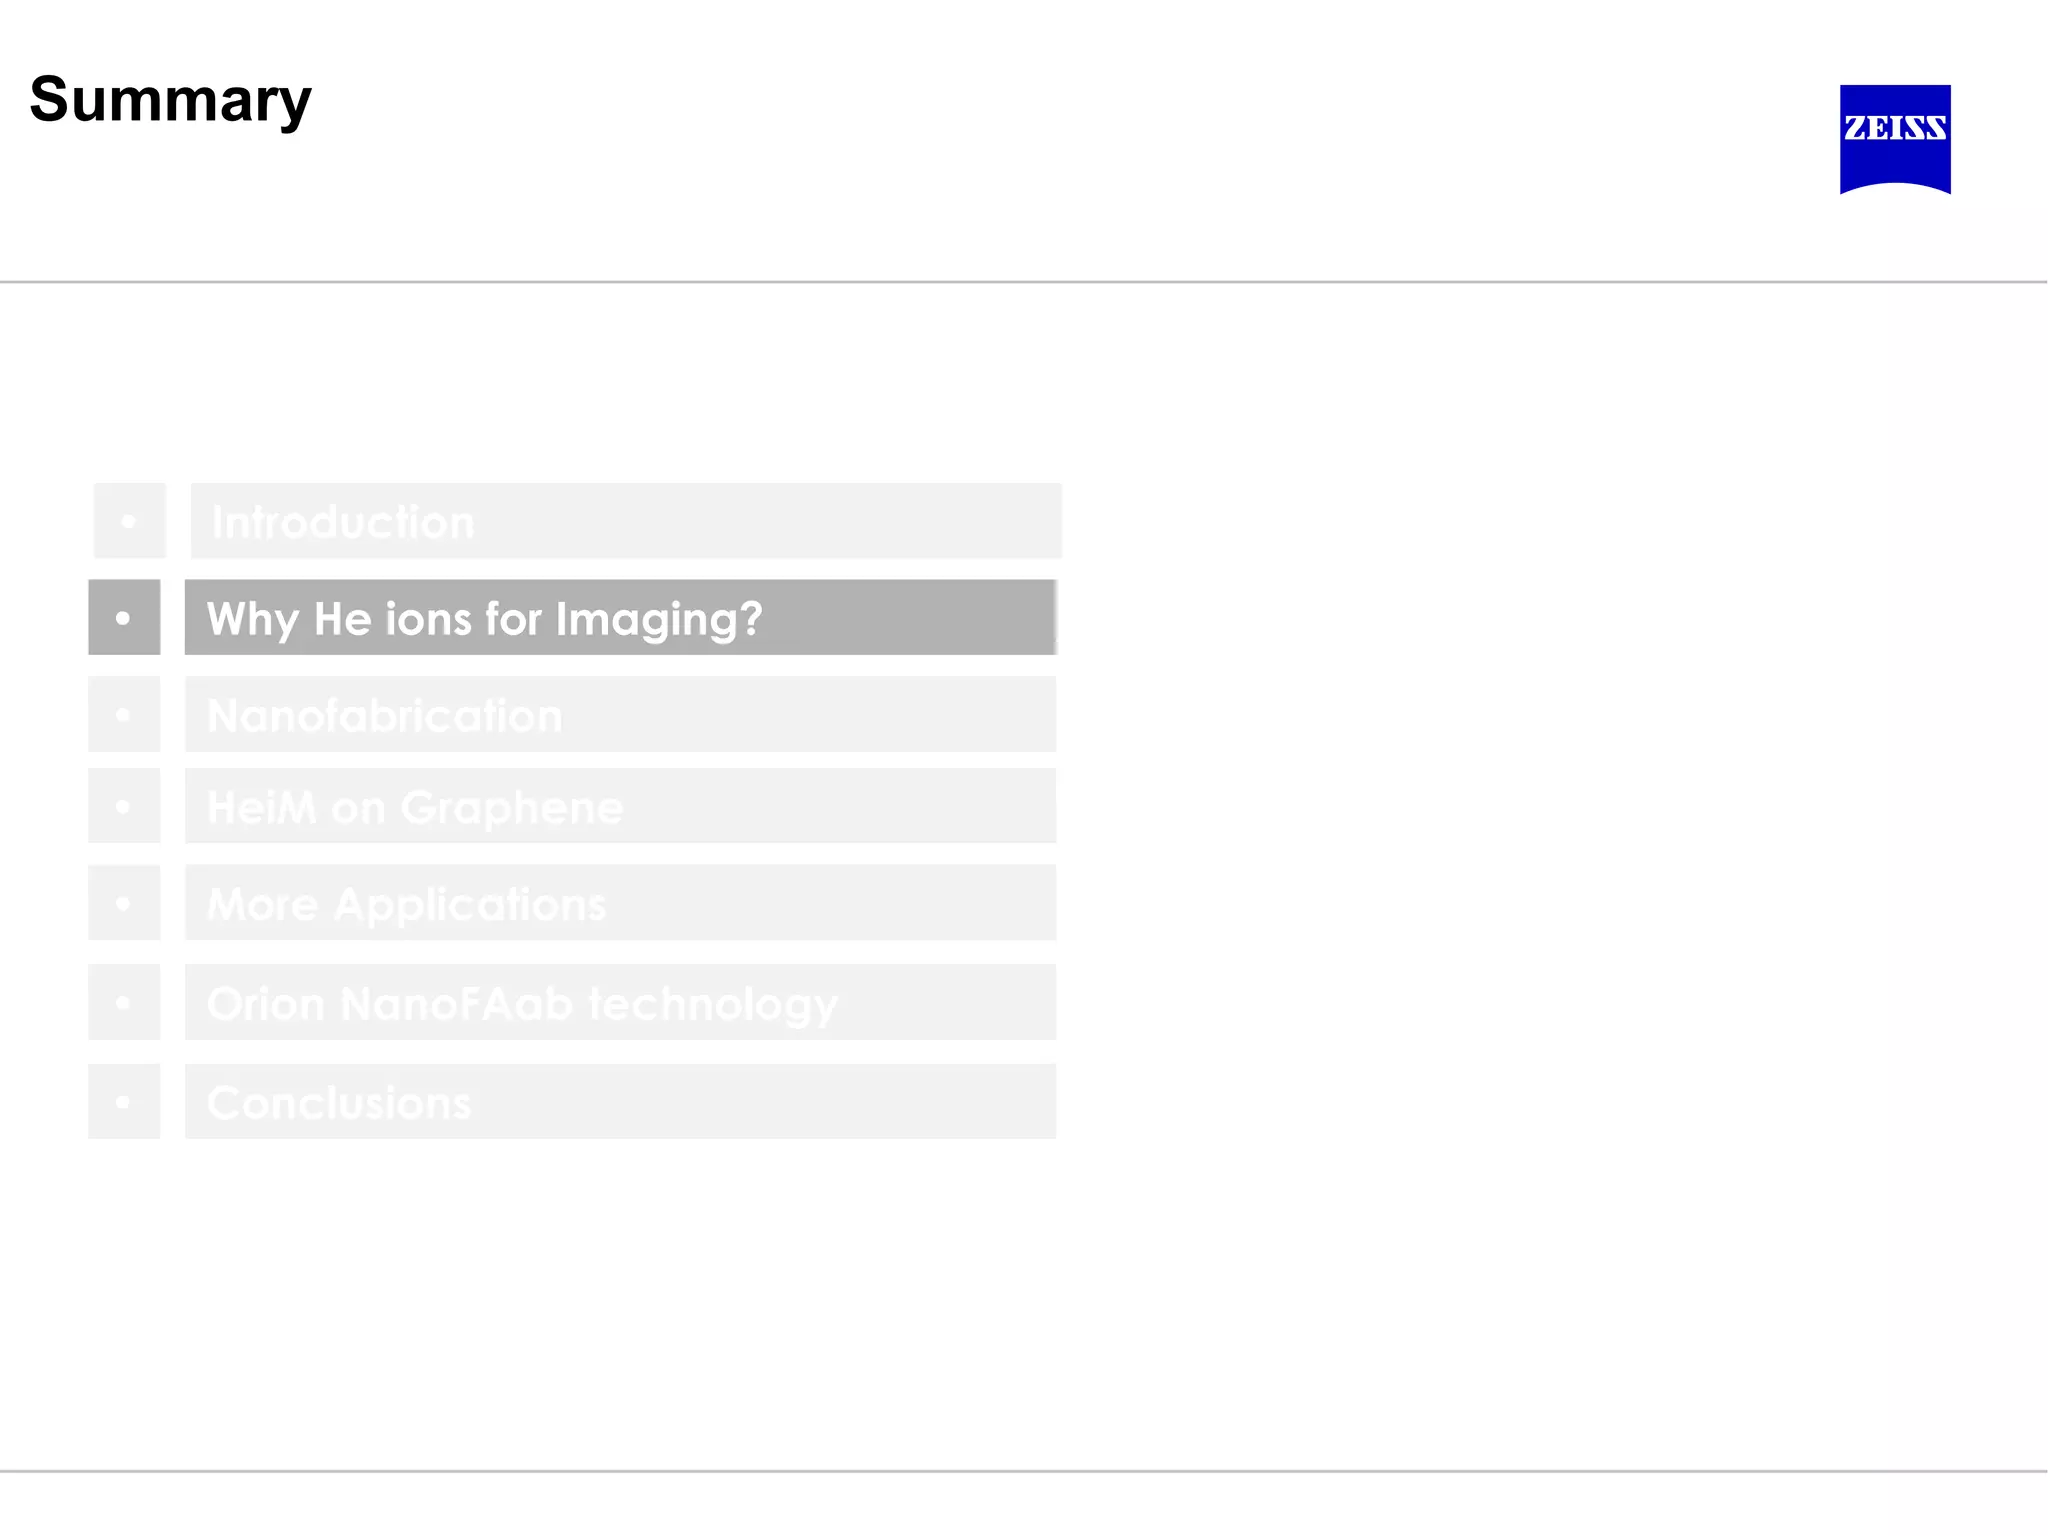Click the bullet box beside Nanofabrication
This screenshot has width=2048, height=1536.
[124, 714]
